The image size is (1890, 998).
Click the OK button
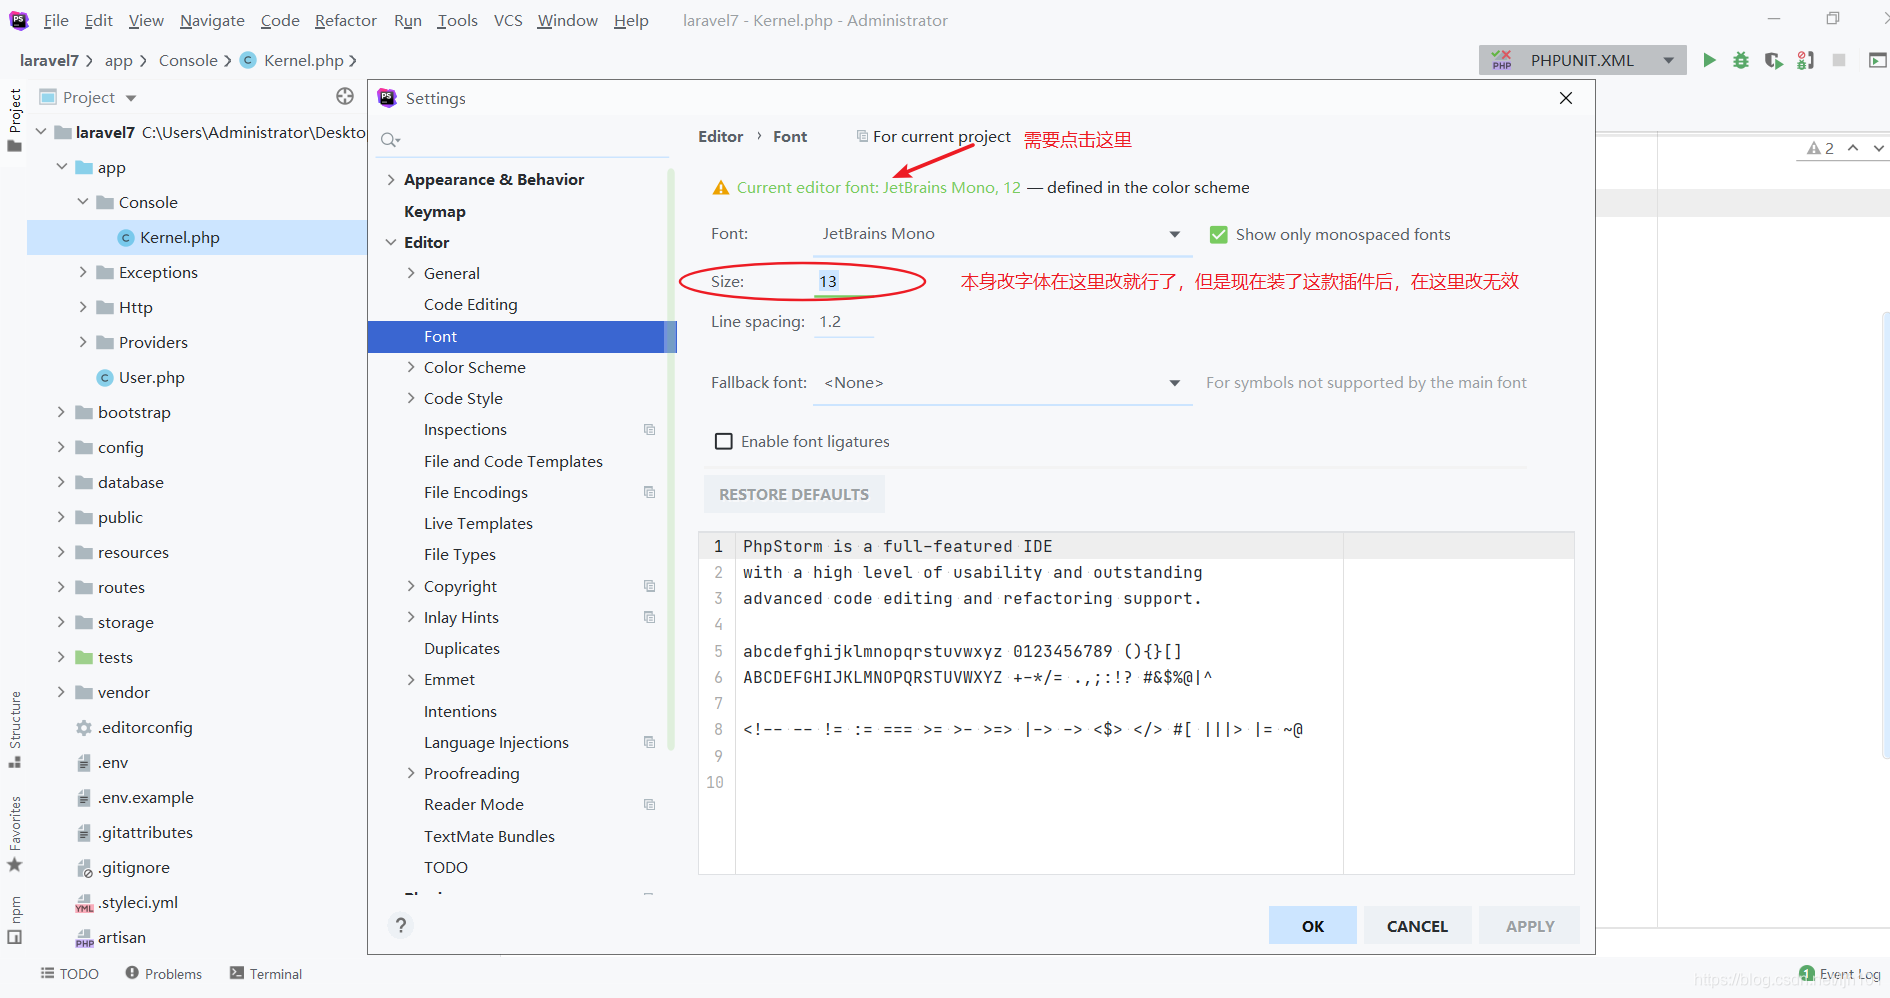(1313, 926)
